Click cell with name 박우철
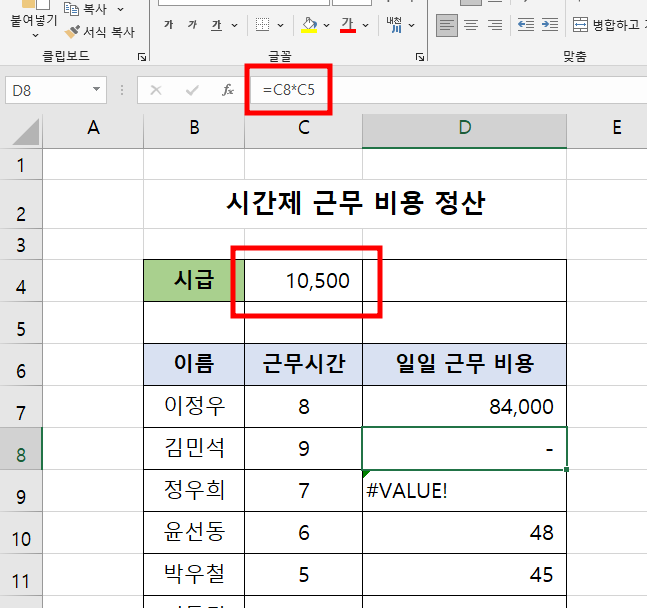 (194, 575)
